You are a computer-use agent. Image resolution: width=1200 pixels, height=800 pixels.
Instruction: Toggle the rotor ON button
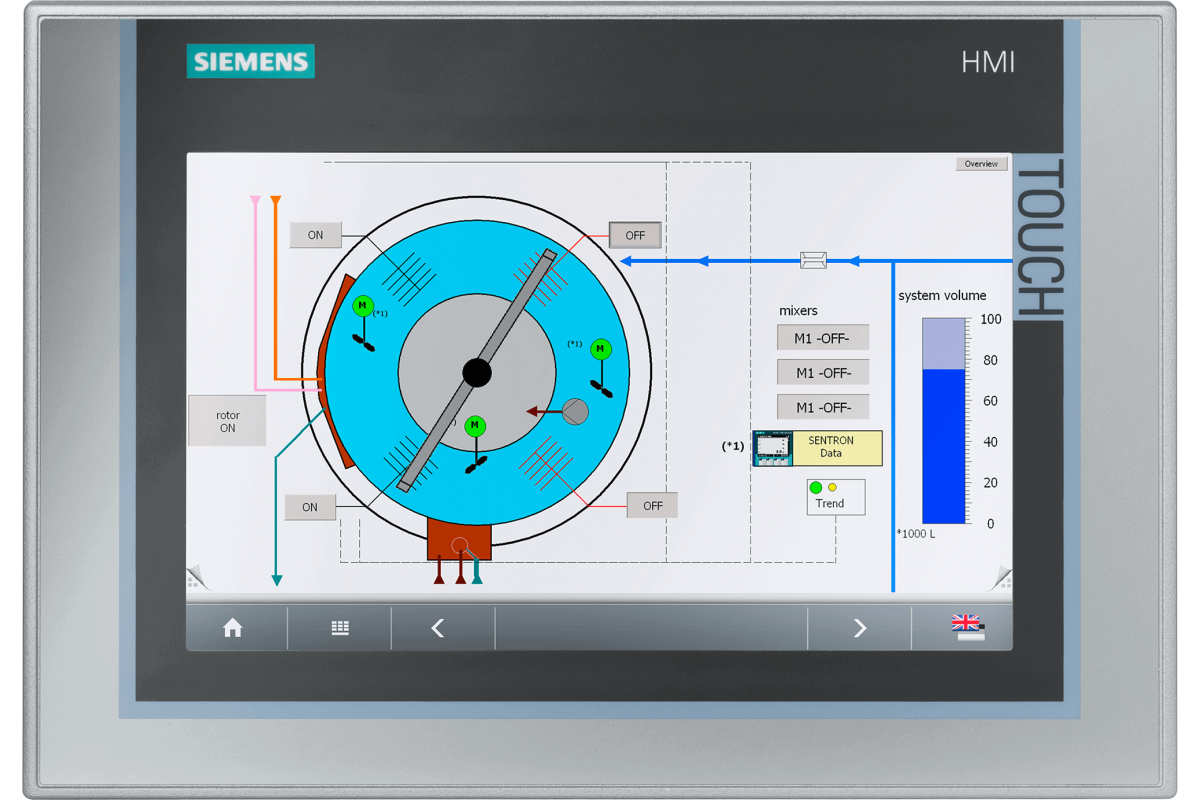pos(227,421)
